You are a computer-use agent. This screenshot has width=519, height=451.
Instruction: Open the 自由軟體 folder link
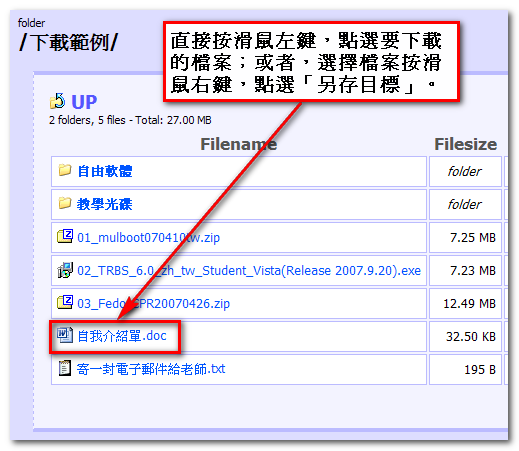(x=105, y=171)
